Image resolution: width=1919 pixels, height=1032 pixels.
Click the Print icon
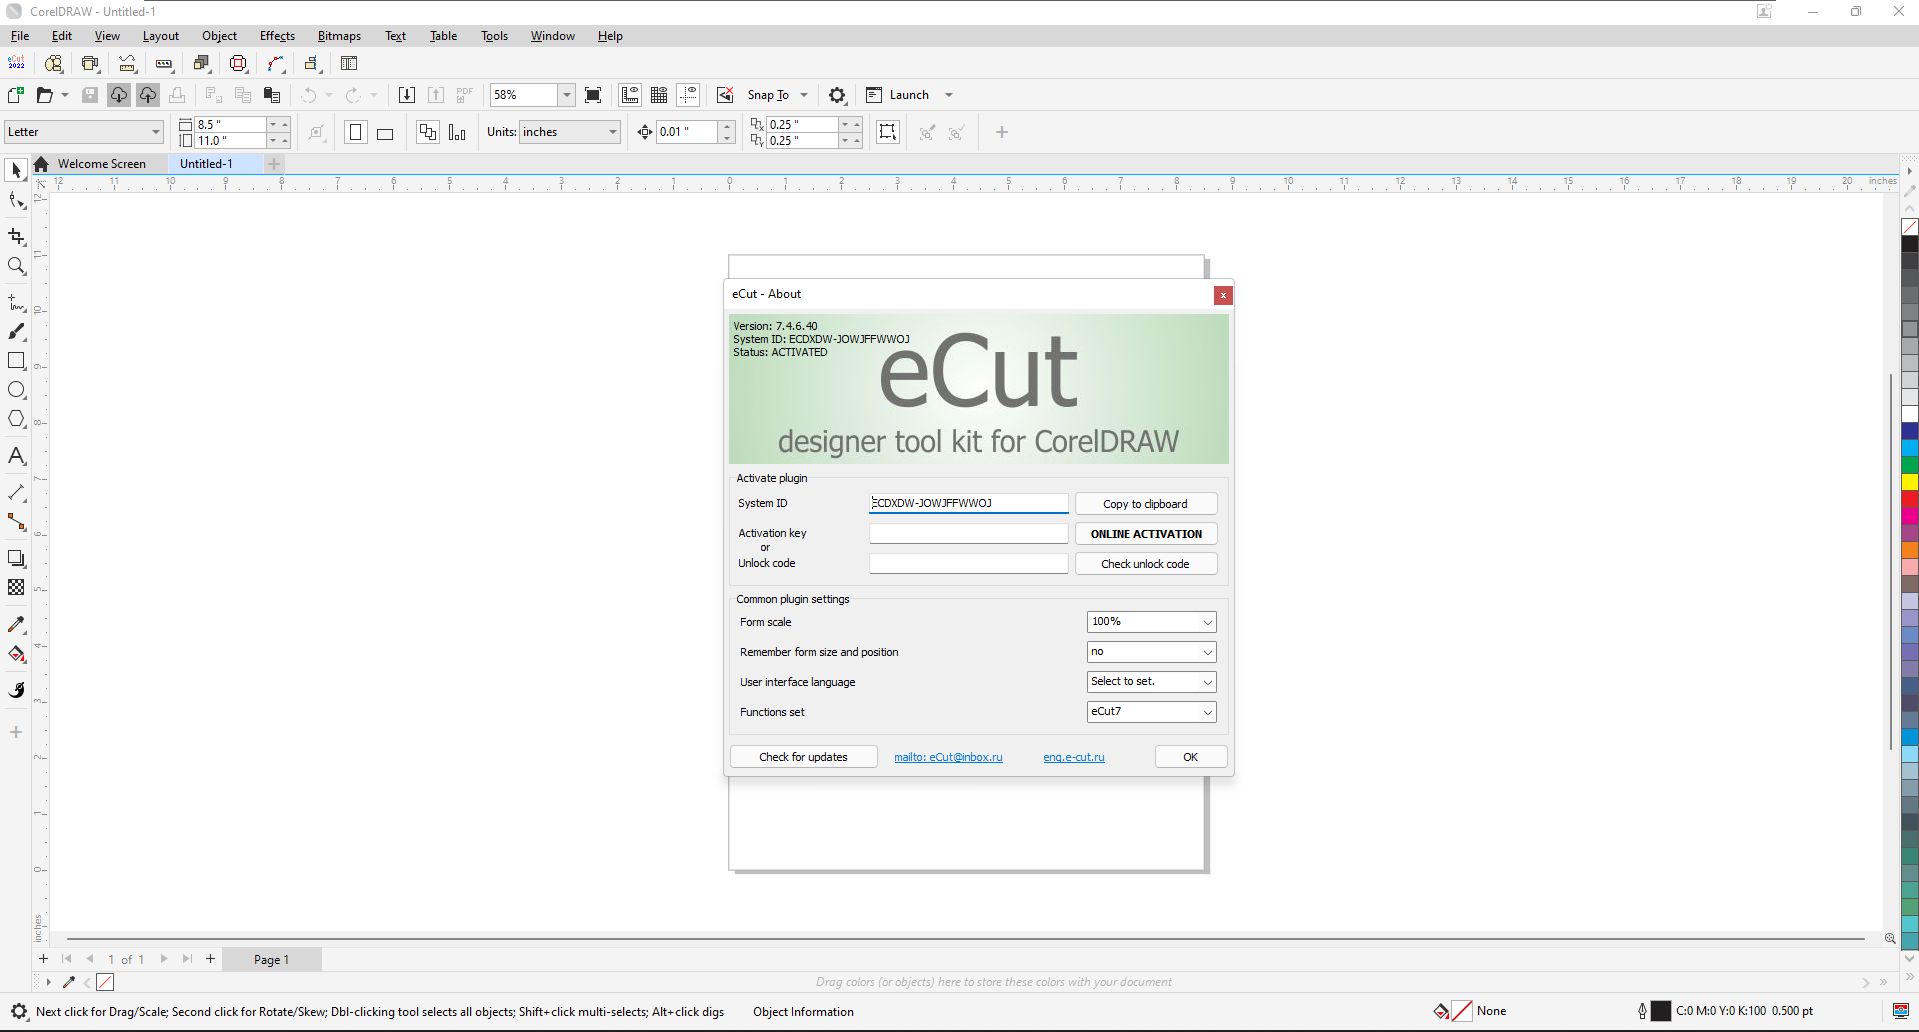pos(177,95)
